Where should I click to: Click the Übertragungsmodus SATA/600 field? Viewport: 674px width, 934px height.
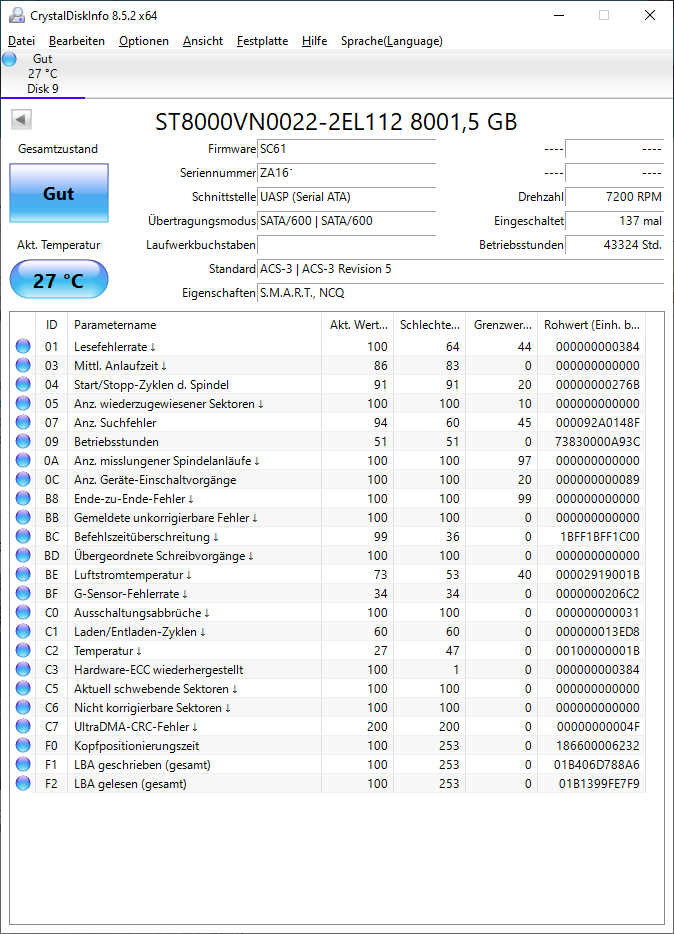347,220
